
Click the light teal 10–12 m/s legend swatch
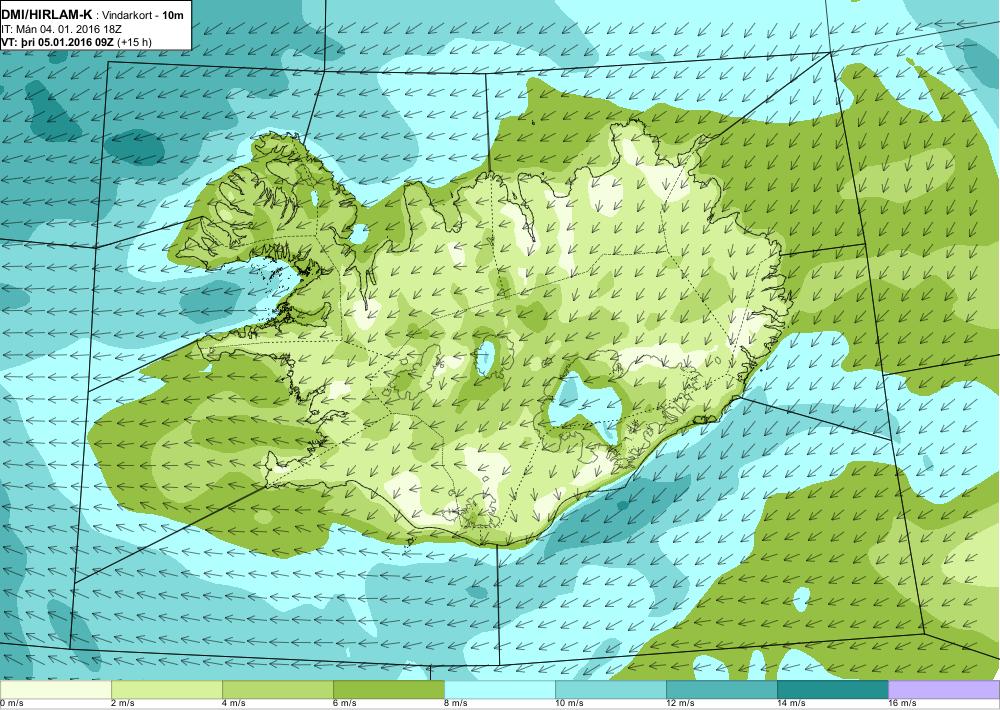[x=610, y=690]
